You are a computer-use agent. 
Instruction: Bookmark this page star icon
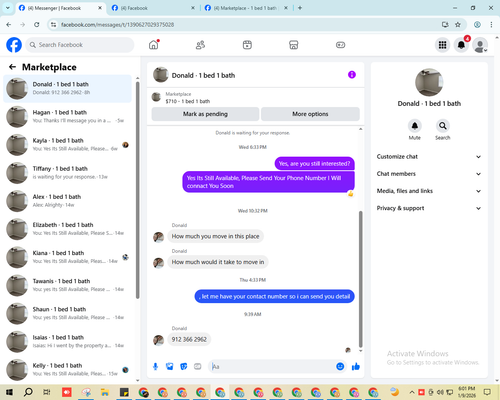[x=458, y=24]
